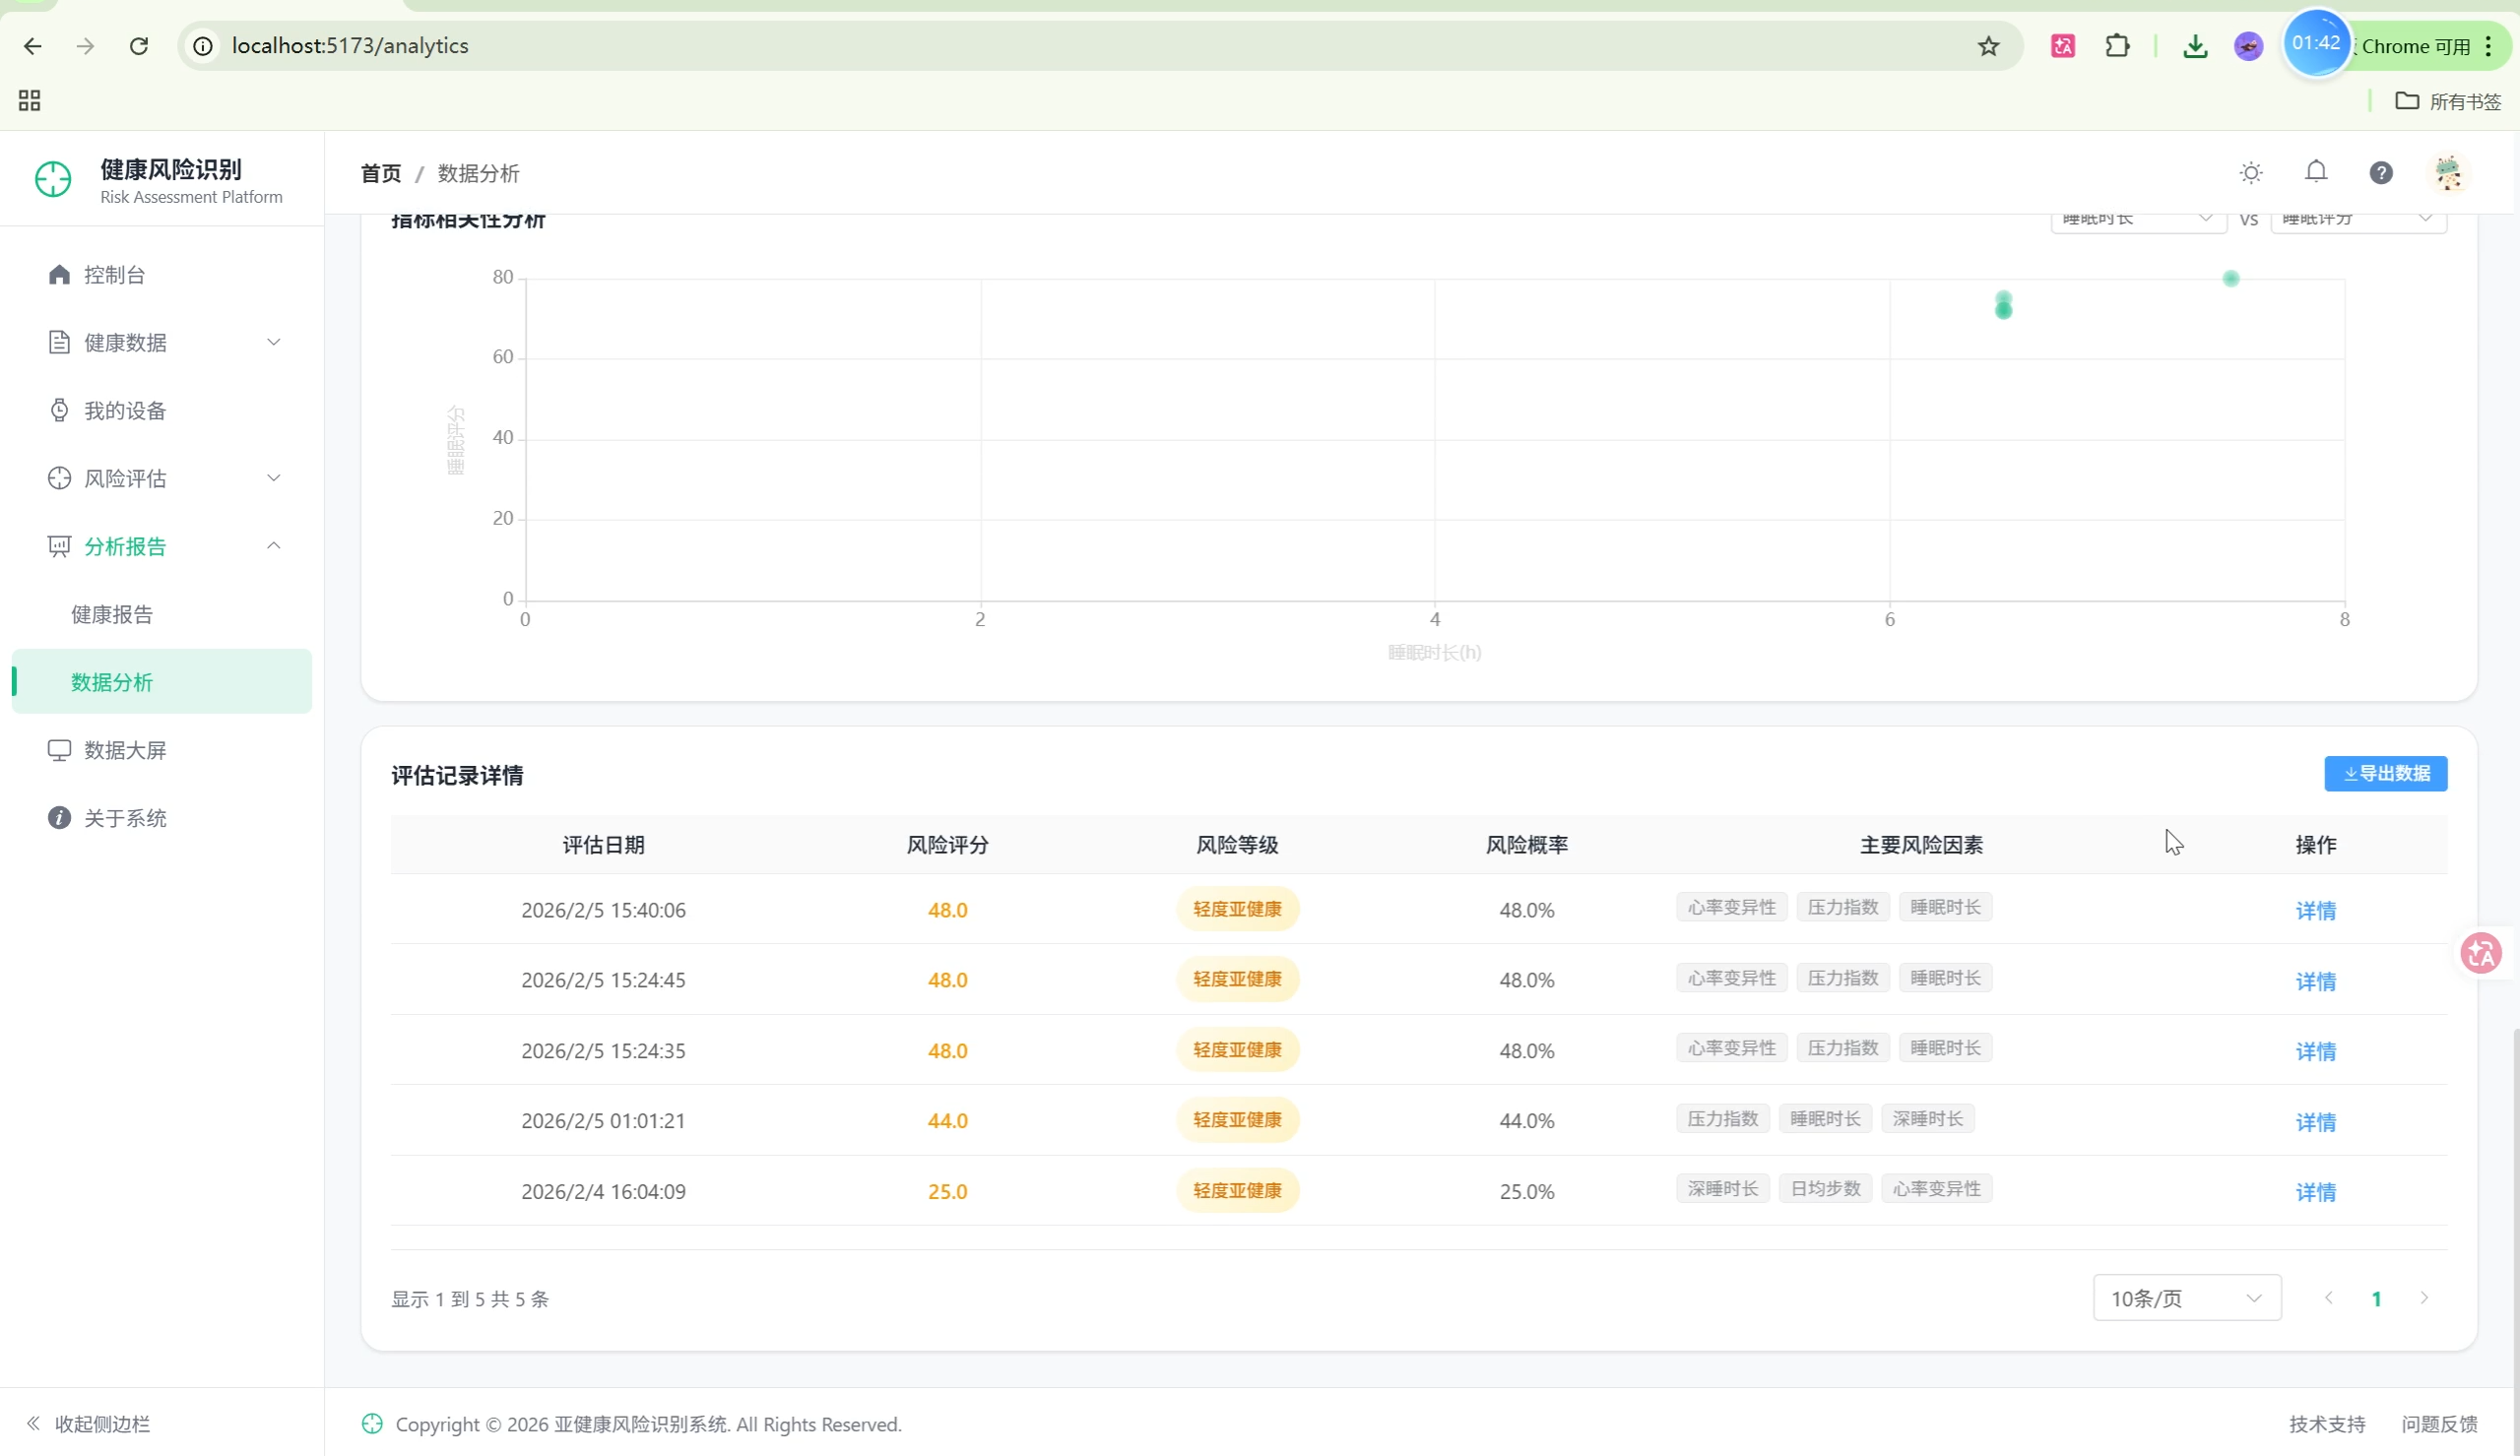Image resolution: width=2520 pixels, height=1456 pixels.
Task: Open the 10条/页 page size dropdown
Action: pyautogui.click(x=2186, y=1298)
